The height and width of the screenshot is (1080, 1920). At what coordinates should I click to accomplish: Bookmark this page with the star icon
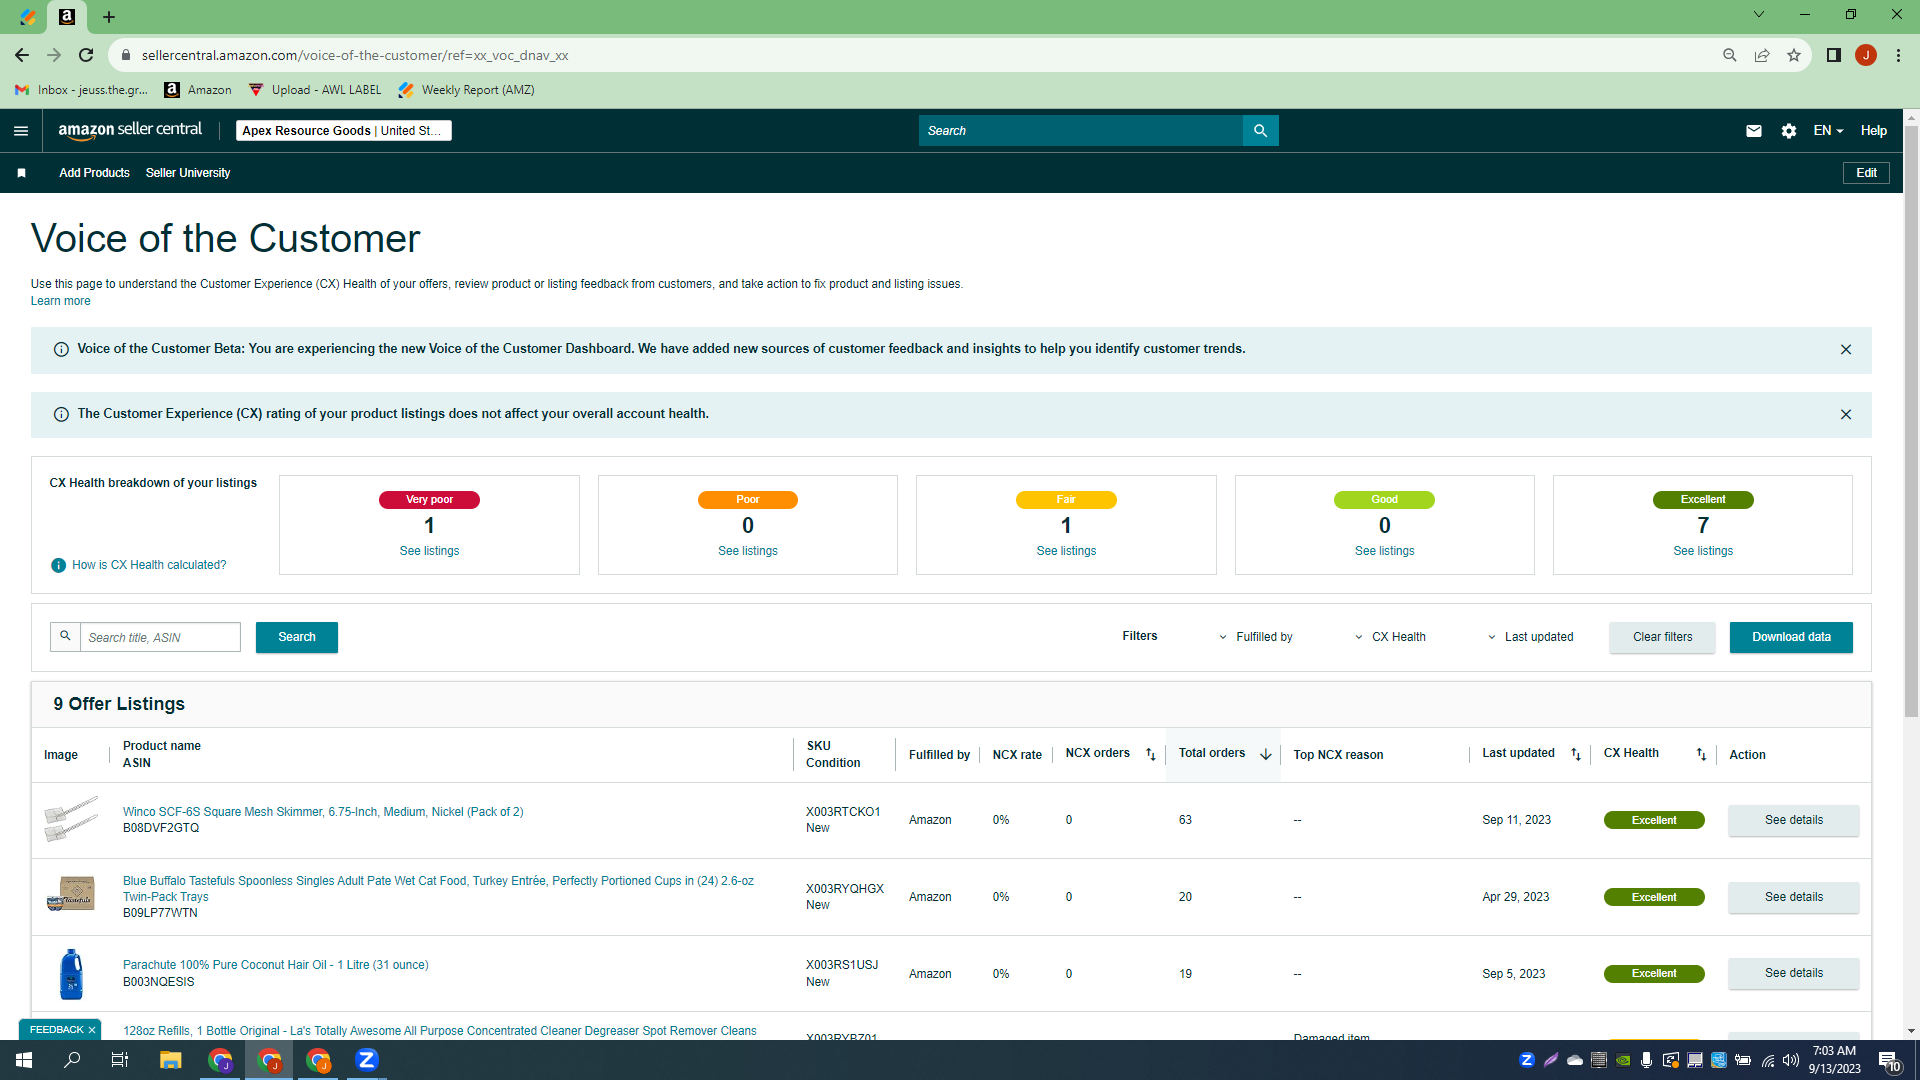point(1794,55)
